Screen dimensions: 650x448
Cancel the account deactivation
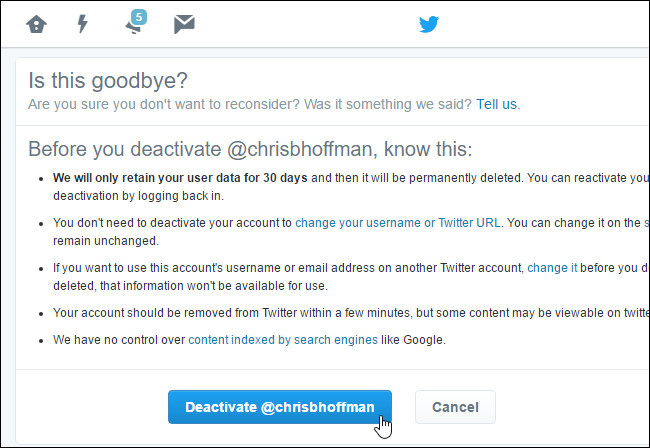[x=455, y=407]
